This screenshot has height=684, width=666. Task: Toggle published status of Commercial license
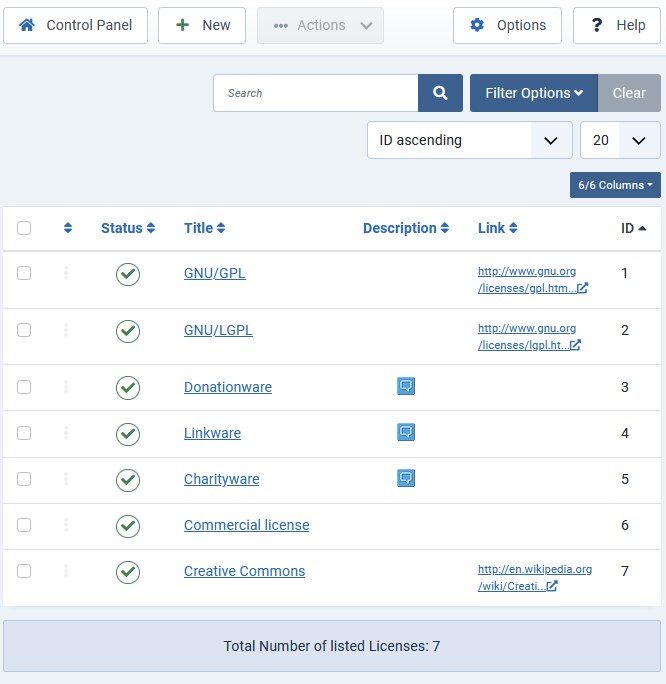pyautogui.click(x=128, y=526)
